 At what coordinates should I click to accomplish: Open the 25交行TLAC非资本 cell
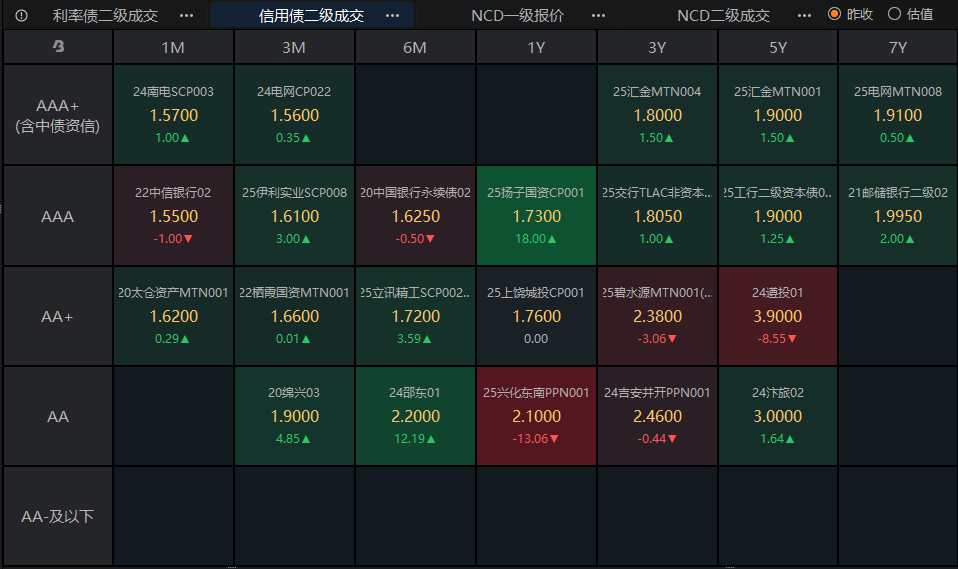point(657,216)
